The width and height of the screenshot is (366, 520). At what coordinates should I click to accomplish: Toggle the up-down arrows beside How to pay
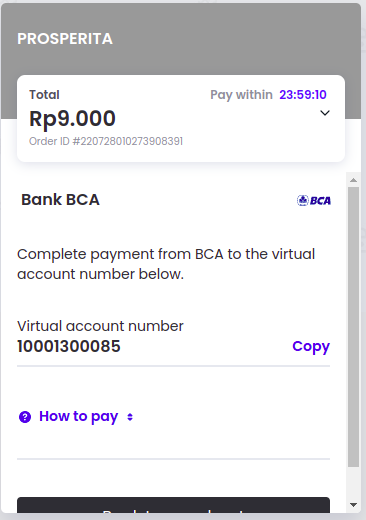point(130,417)
